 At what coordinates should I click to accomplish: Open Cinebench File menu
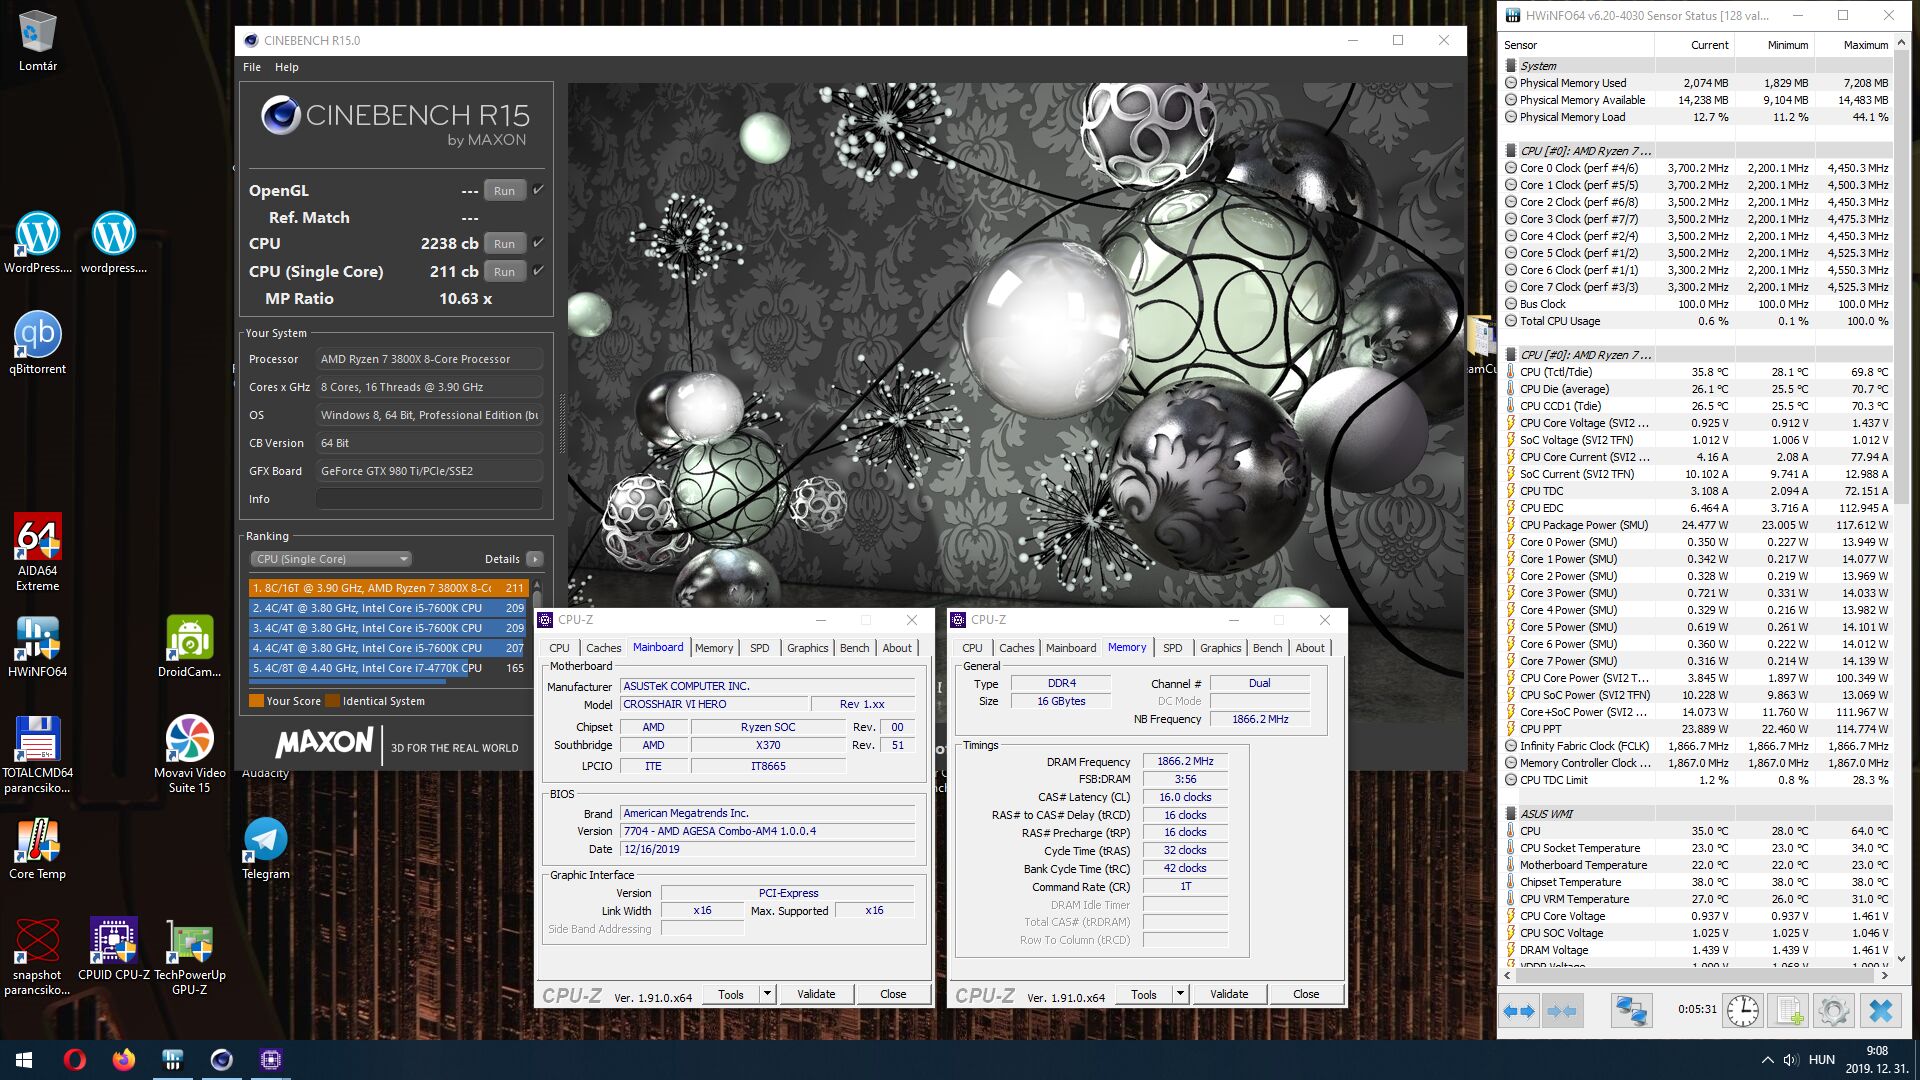[252, 67]
